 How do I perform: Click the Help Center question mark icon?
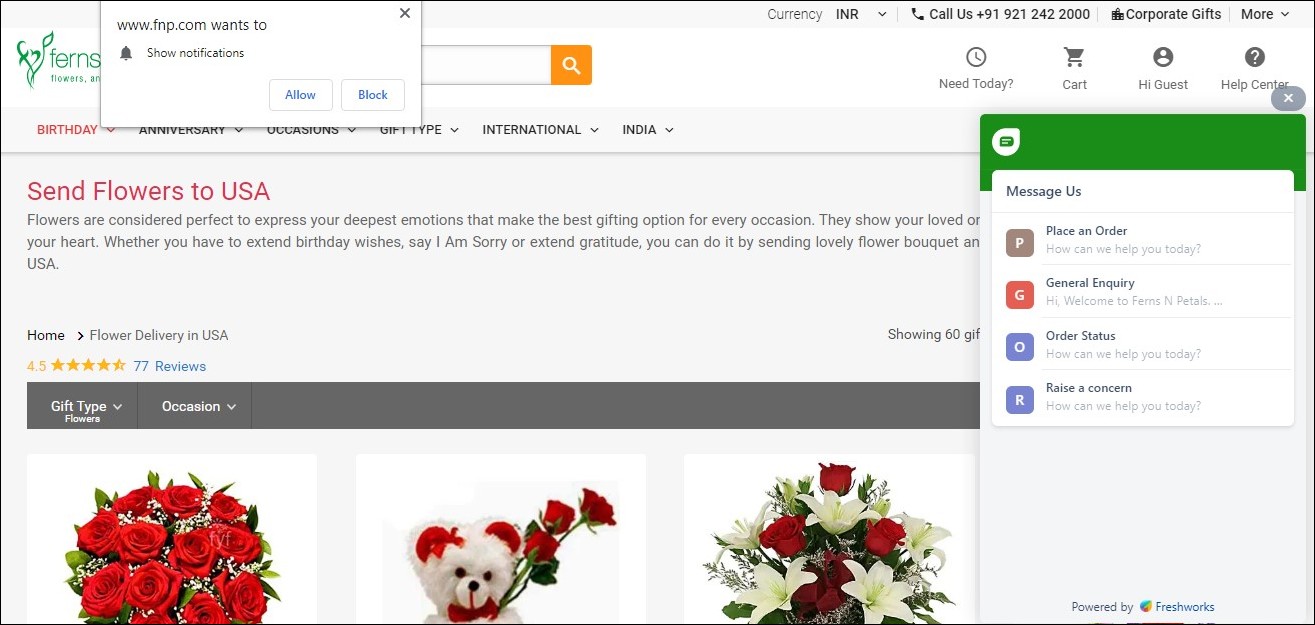(1254, 58)
